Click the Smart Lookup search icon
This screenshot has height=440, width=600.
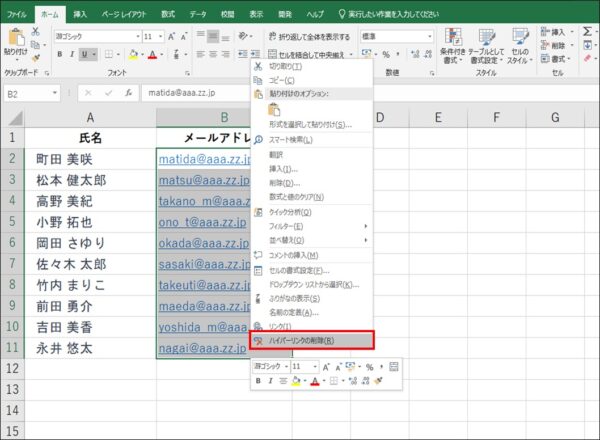[x=258, y=139]
